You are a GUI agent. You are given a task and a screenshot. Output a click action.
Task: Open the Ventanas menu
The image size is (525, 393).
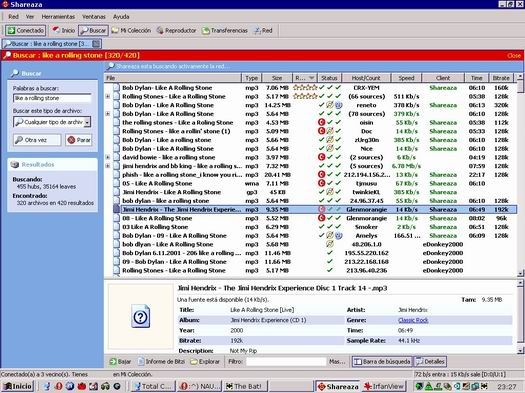point(94,16)
